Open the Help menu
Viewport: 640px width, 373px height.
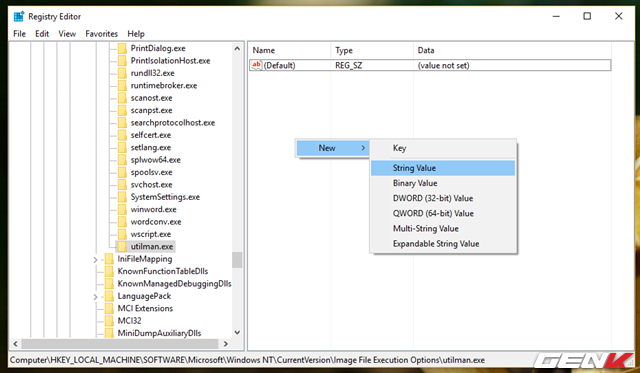click(136, 34)
